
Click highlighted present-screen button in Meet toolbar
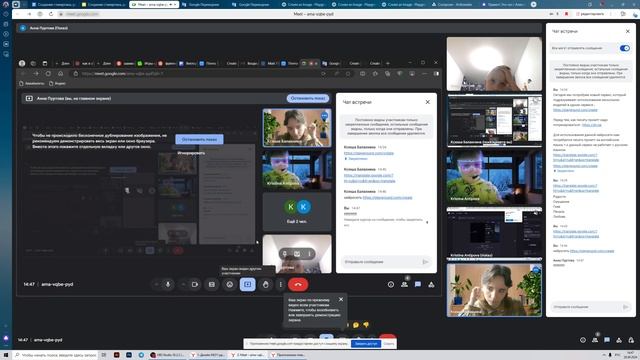pos(248,284)
